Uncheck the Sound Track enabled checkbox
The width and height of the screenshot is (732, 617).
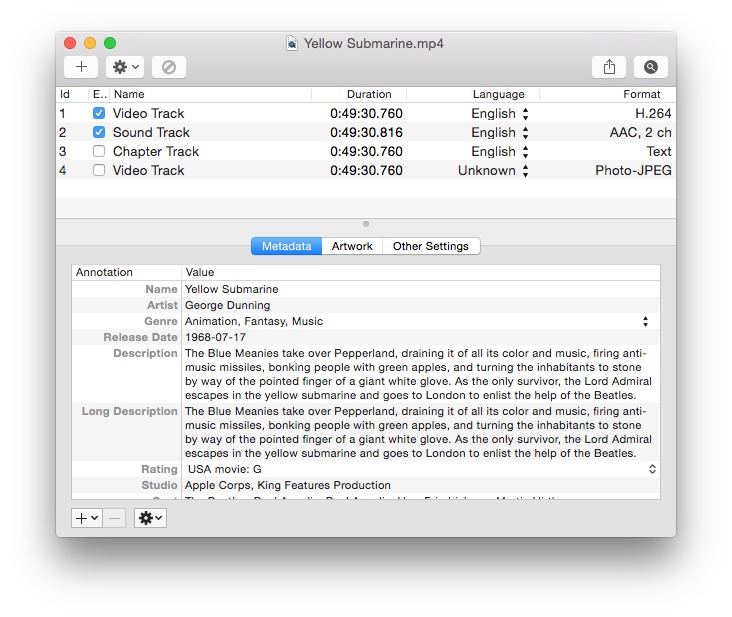tap(99, 132)
